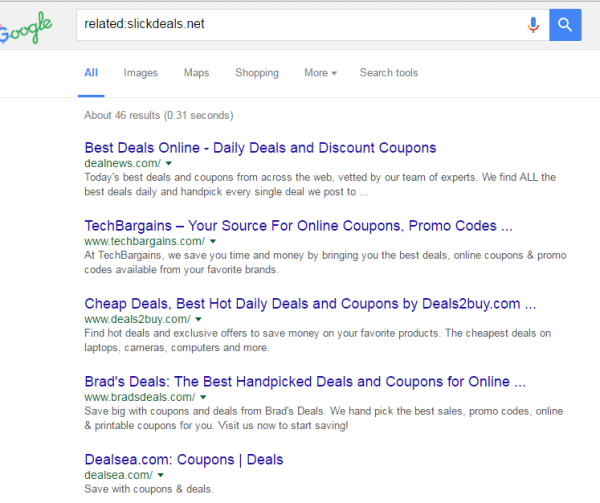Viewport: 600px width, 503px height.
Task: Expand the deals2buy.com URL dropdown arrow
Action: (198, 319)
